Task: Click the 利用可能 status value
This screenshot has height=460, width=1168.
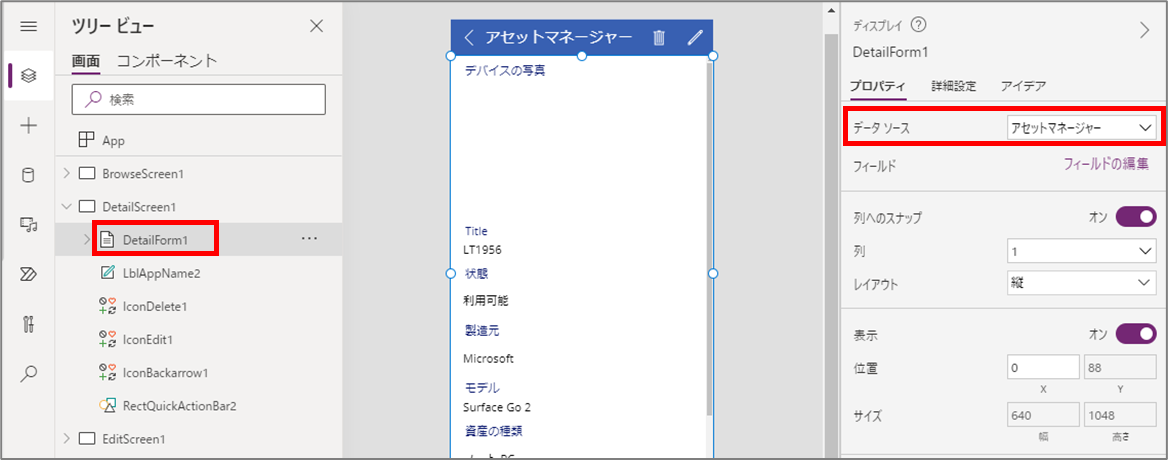Action: (x=486, y=301)
